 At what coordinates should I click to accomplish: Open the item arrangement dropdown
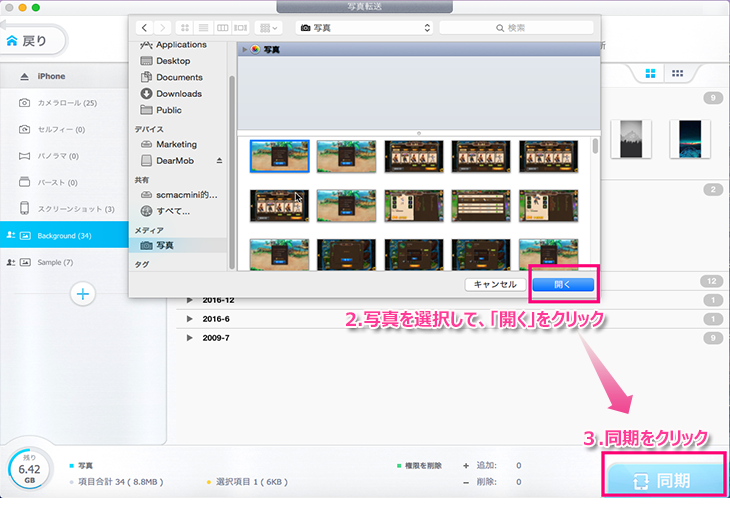coord(268,28)
